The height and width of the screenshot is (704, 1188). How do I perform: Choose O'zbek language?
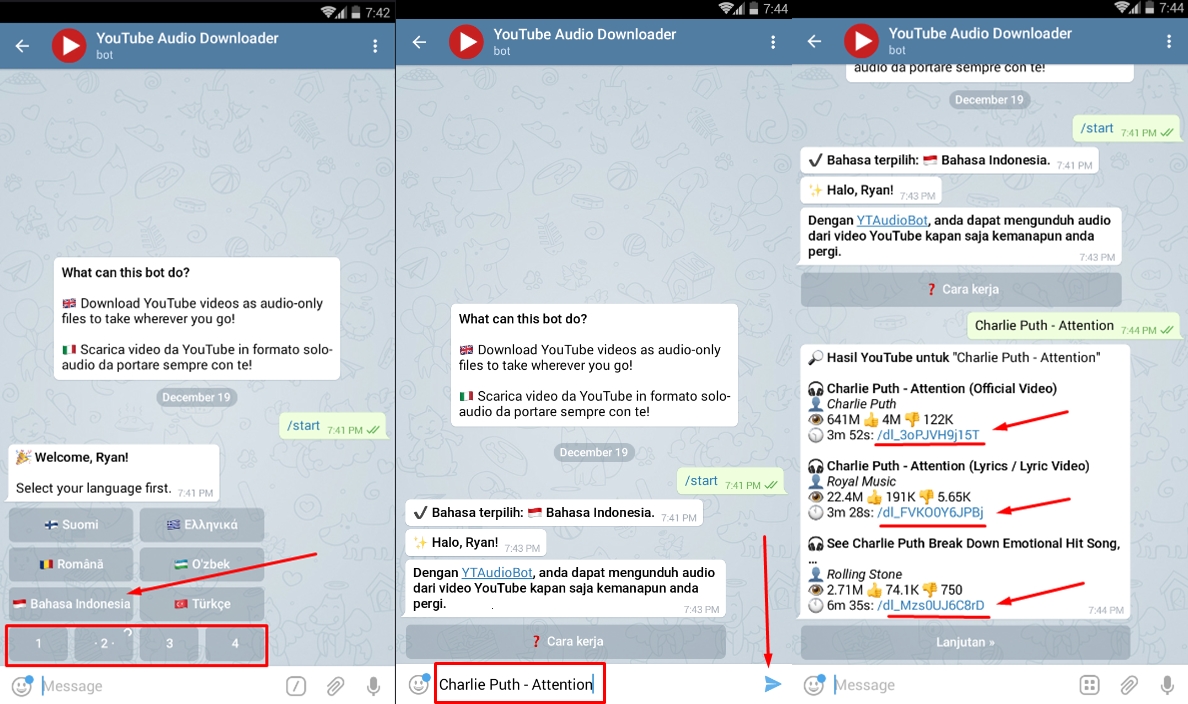coord(202,564)
